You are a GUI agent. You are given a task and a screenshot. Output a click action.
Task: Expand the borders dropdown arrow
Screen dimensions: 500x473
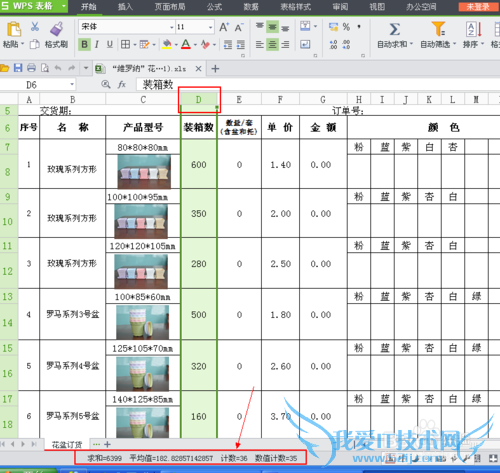(135, 44)
